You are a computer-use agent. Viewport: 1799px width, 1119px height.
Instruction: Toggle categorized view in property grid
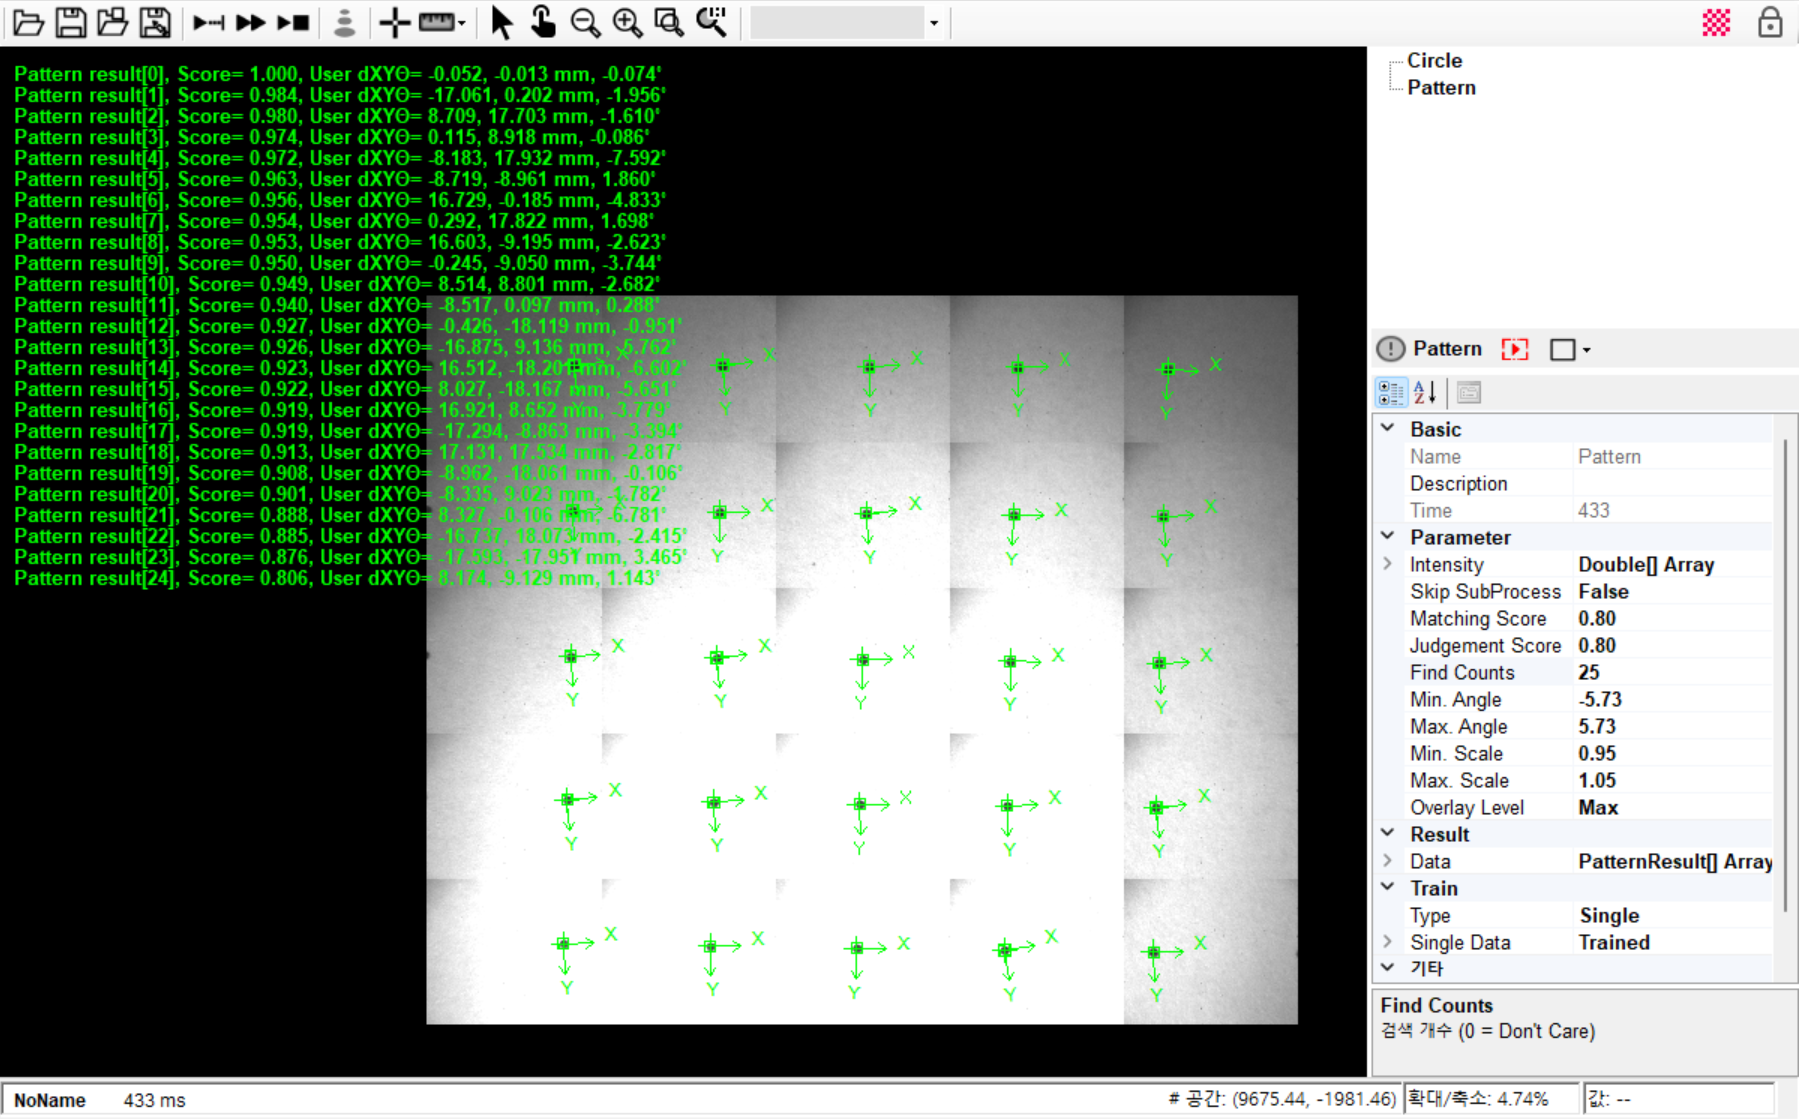click(1391, 393)
